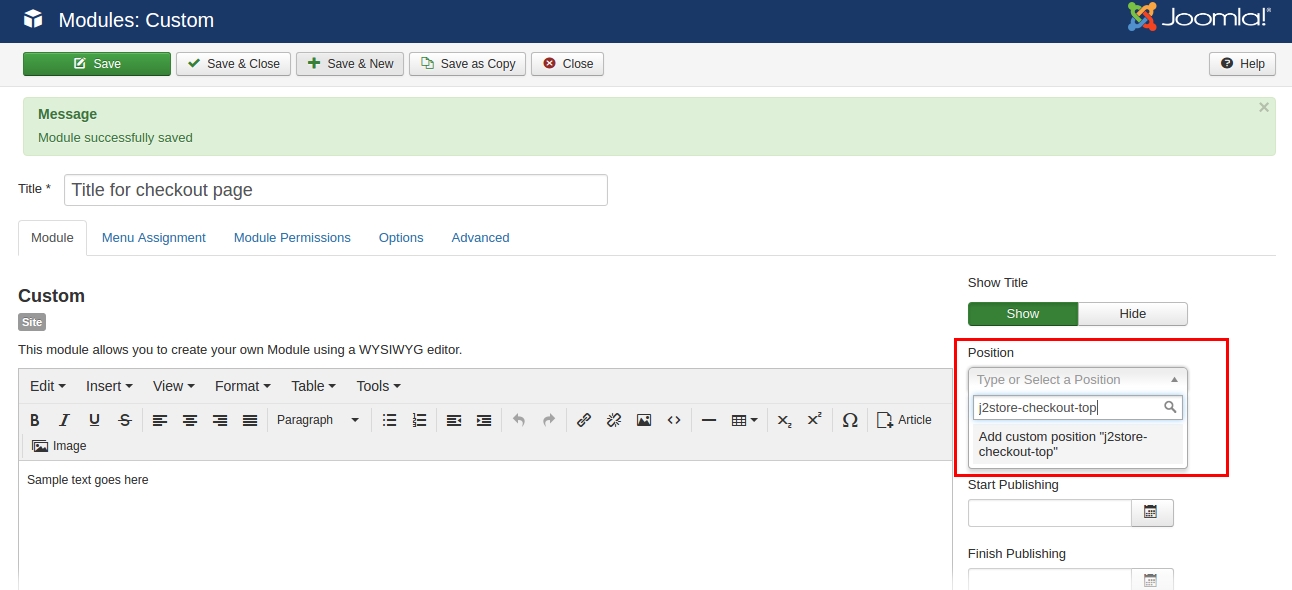The height and width of the screenshot is (590, 1292).
Task: Click the remove link icon
Action: coord(614,420)
